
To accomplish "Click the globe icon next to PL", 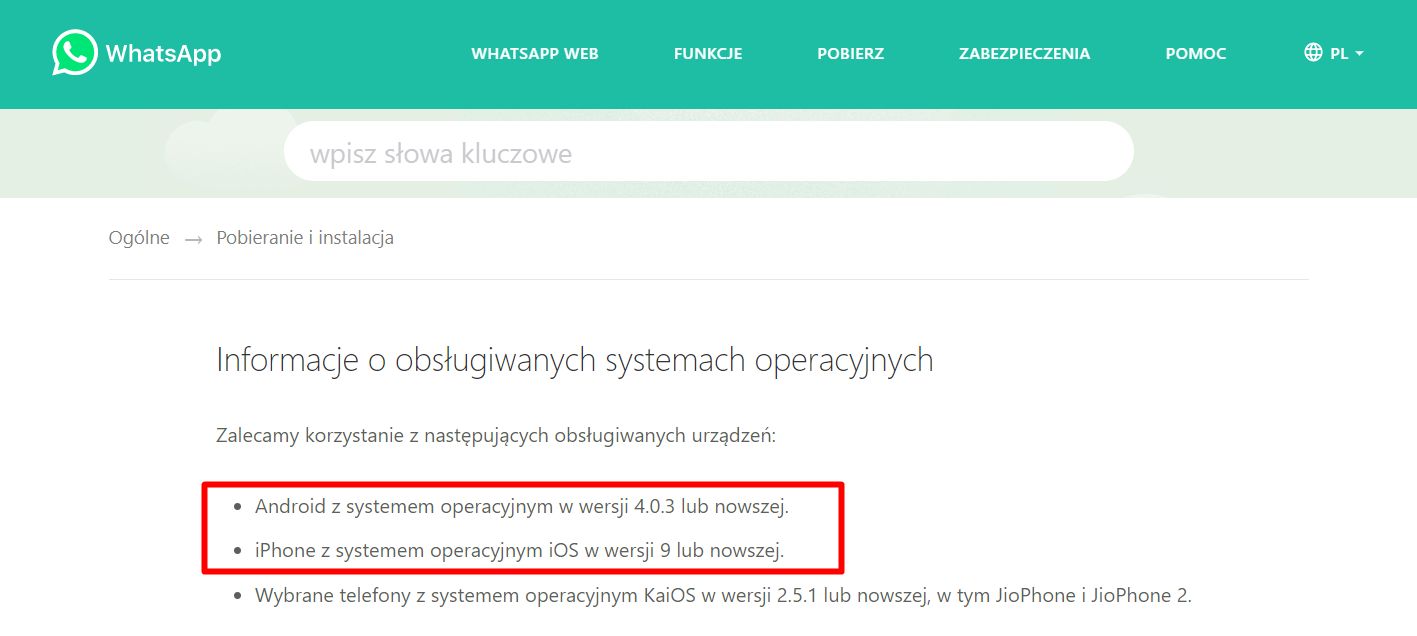I will (x=1313, y=53).
